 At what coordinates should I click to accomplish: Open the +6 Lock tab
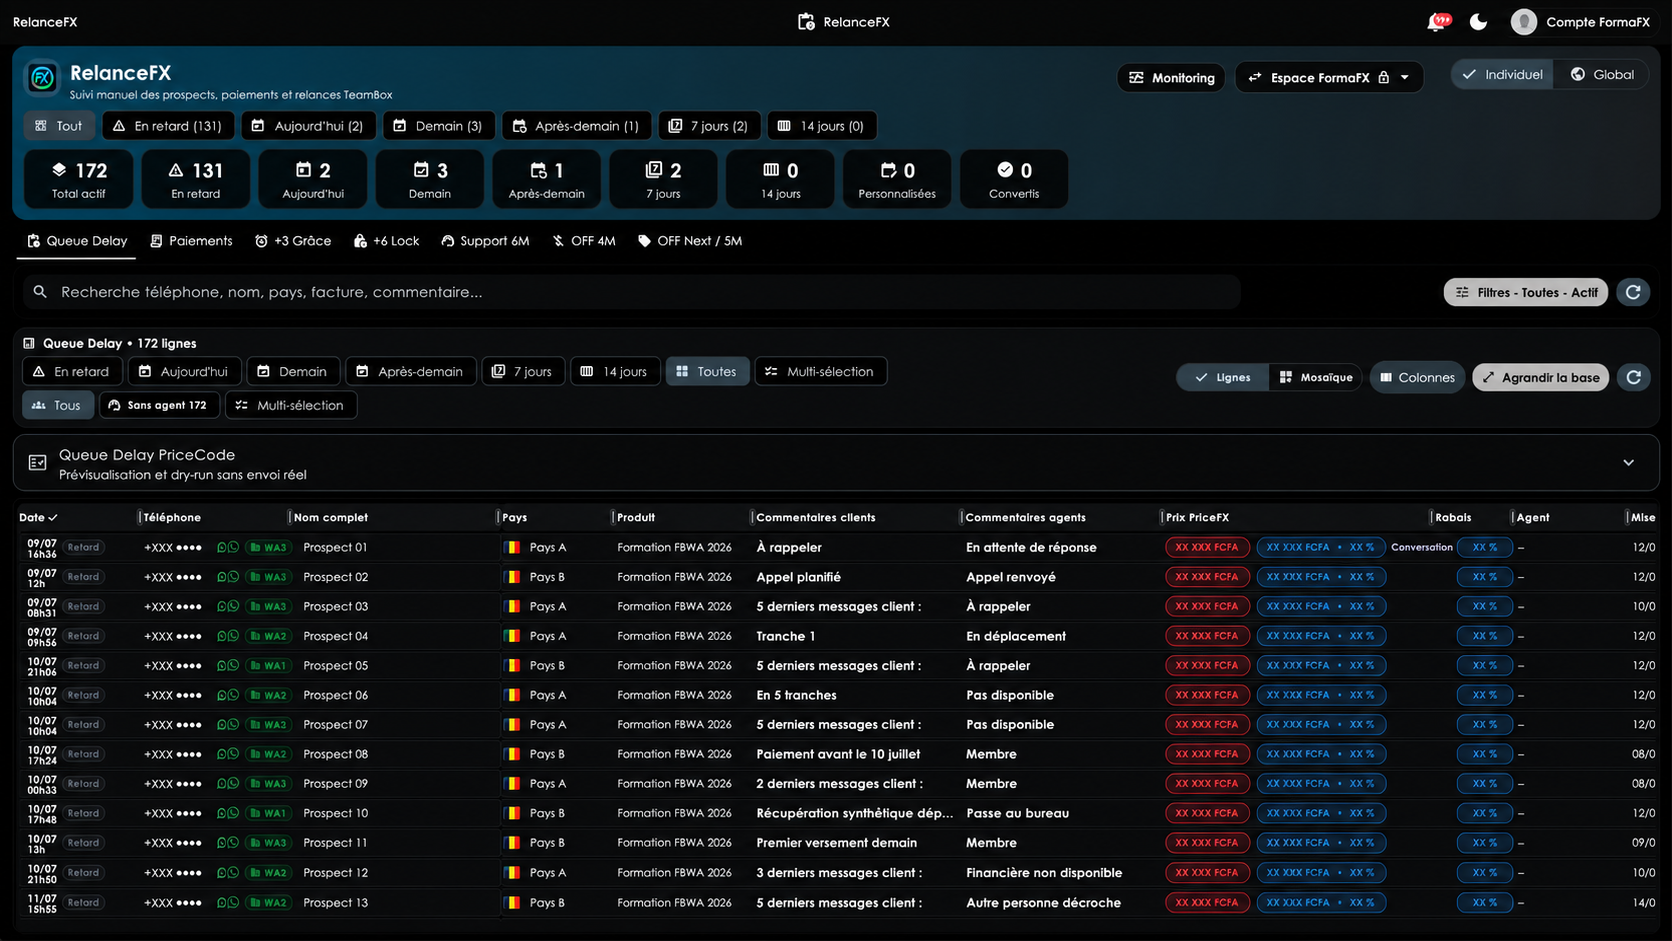(x=386, y=241)
